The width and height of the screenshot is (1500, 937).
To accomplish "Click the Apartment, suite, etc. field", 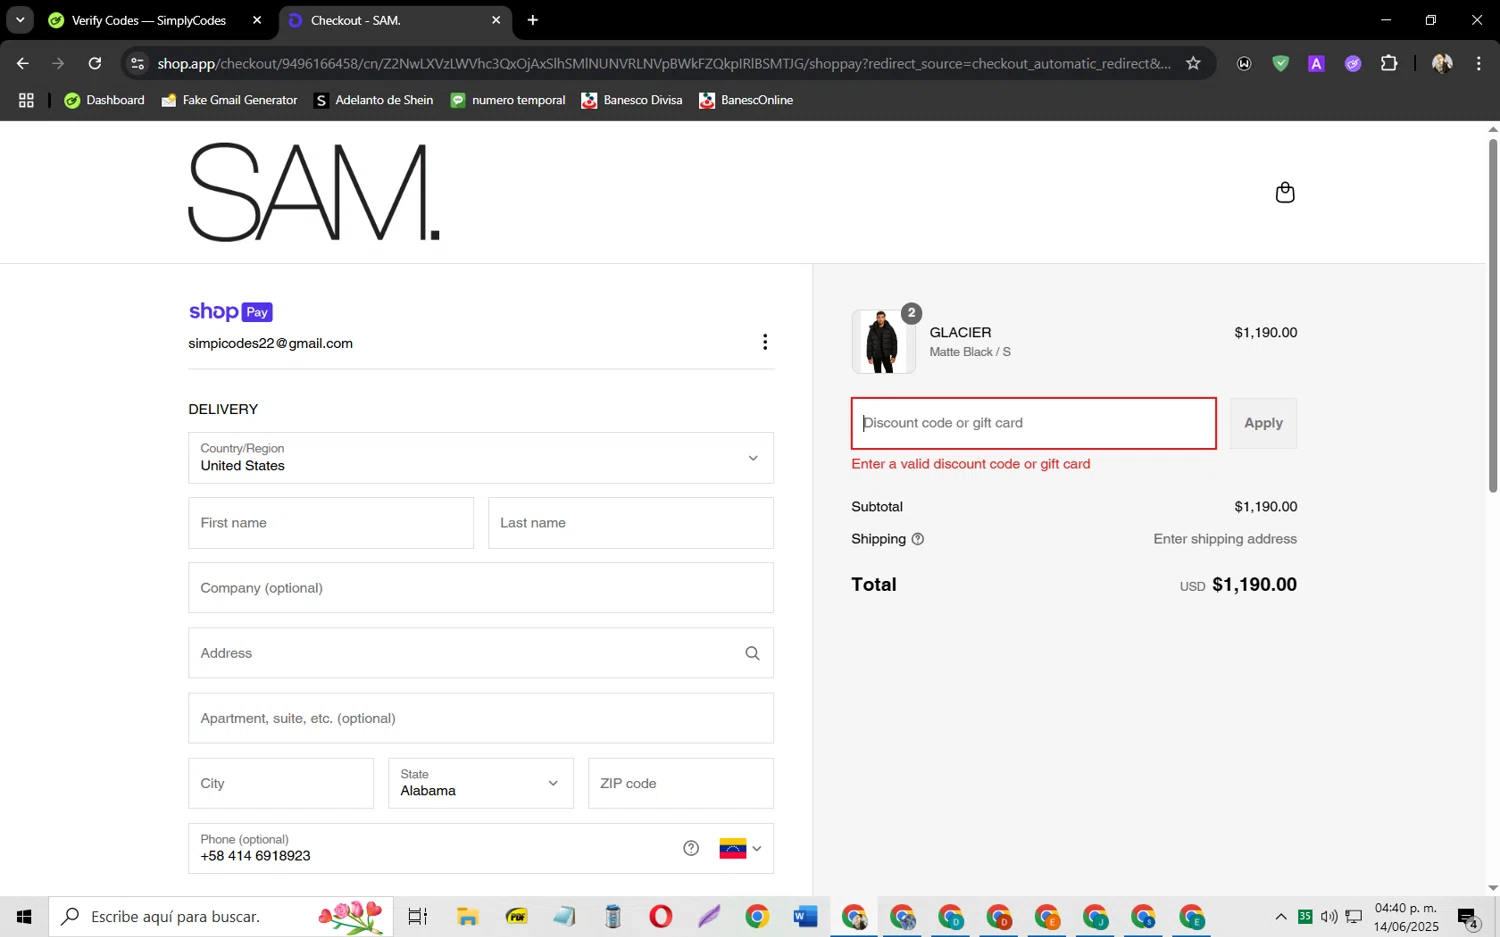I will (x=481, y=718).
